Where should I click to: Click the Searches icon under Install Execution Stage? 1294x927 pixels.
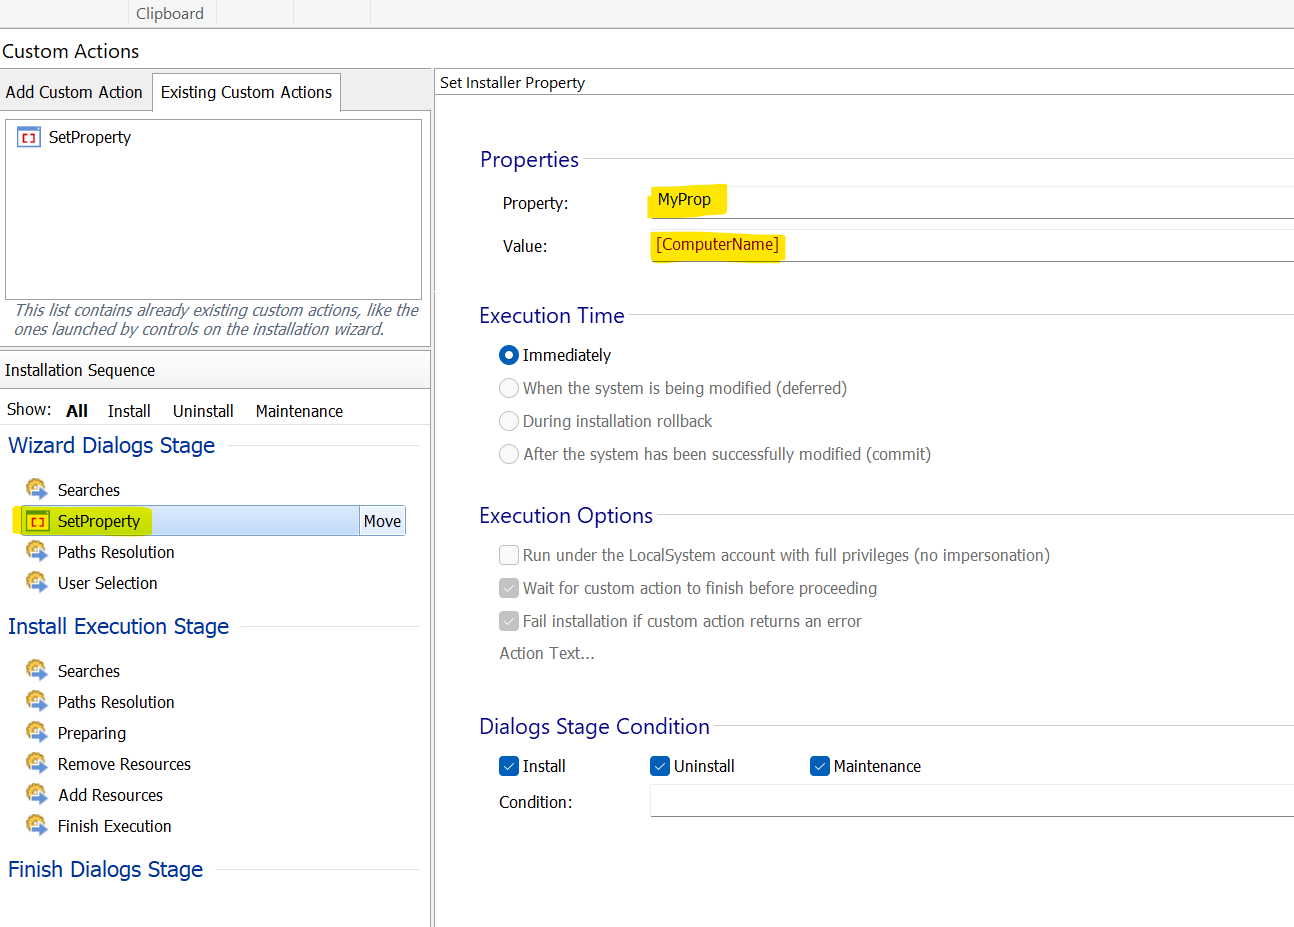click(x=37, y=670)
